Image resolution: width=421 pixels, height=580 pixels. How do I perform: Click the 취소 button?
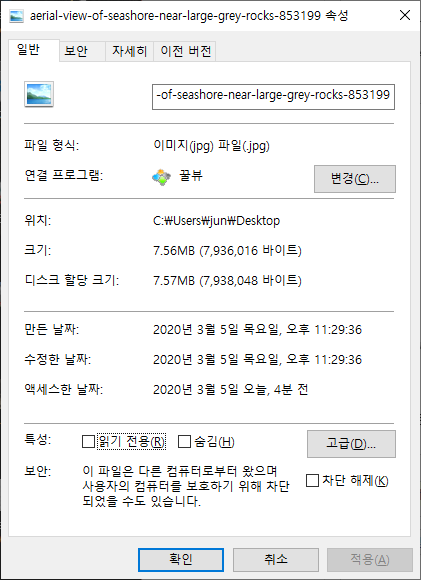276,559
